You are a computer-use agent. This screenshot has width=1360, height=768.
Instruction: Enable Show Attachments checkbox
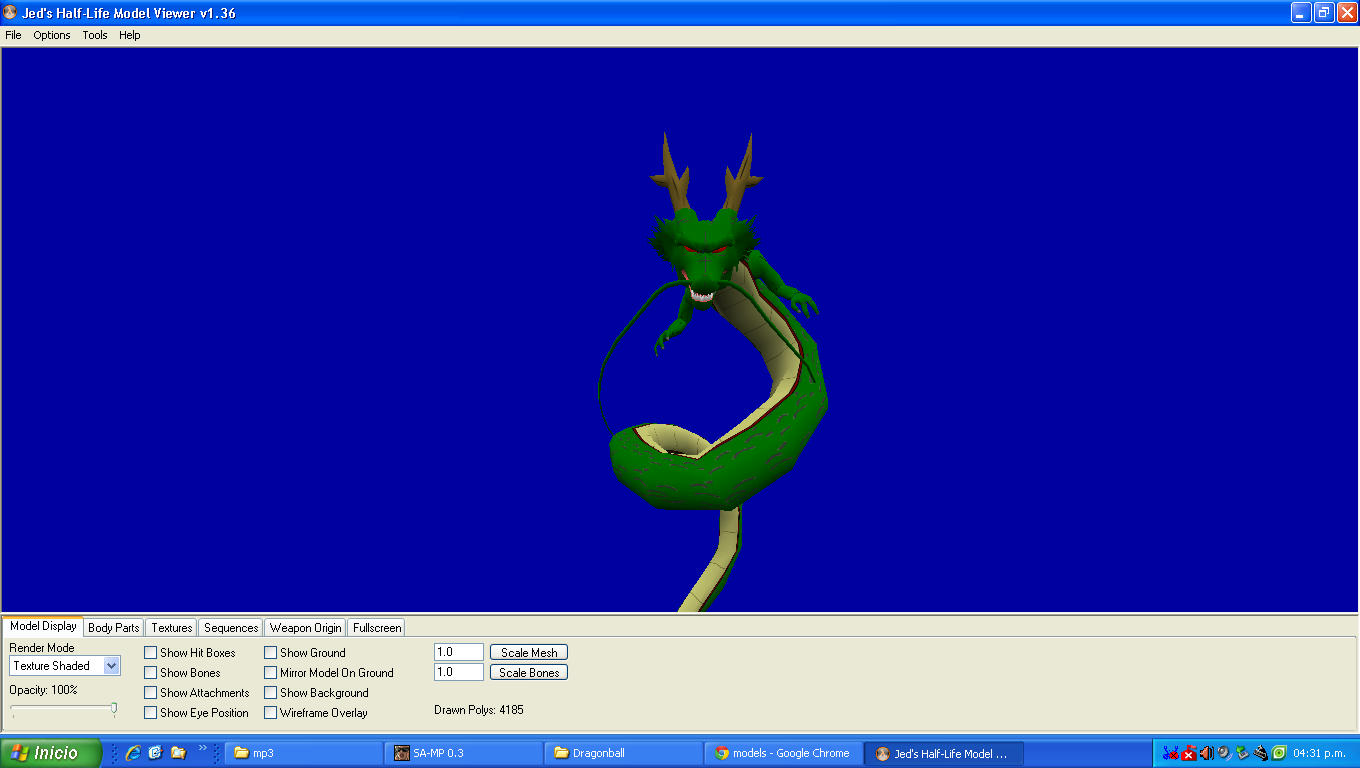point(151,693)
